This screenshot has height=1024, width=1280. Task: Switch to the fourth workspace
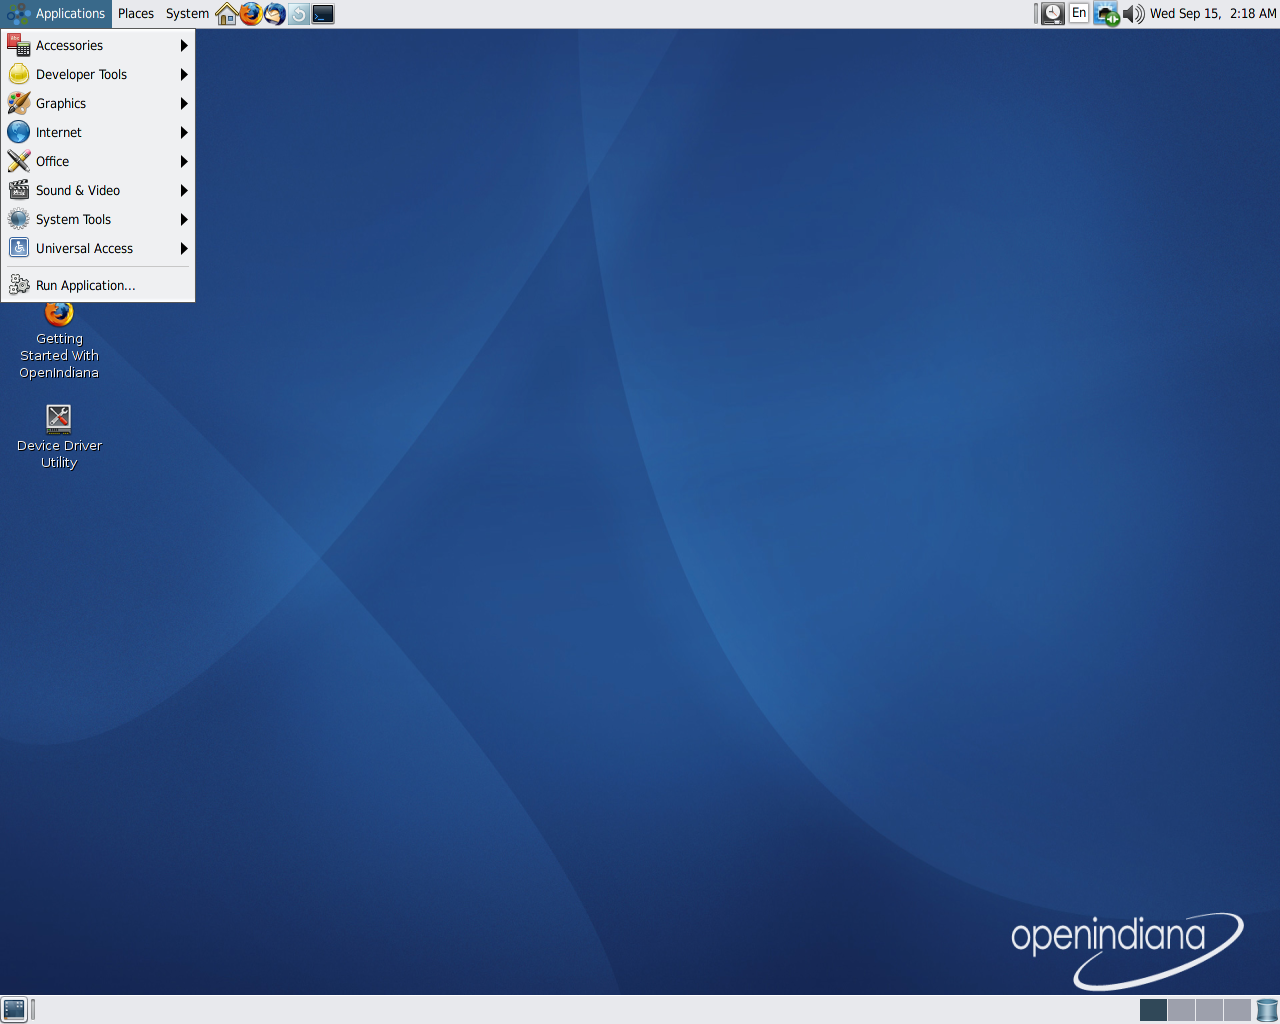point(1237,1010)
